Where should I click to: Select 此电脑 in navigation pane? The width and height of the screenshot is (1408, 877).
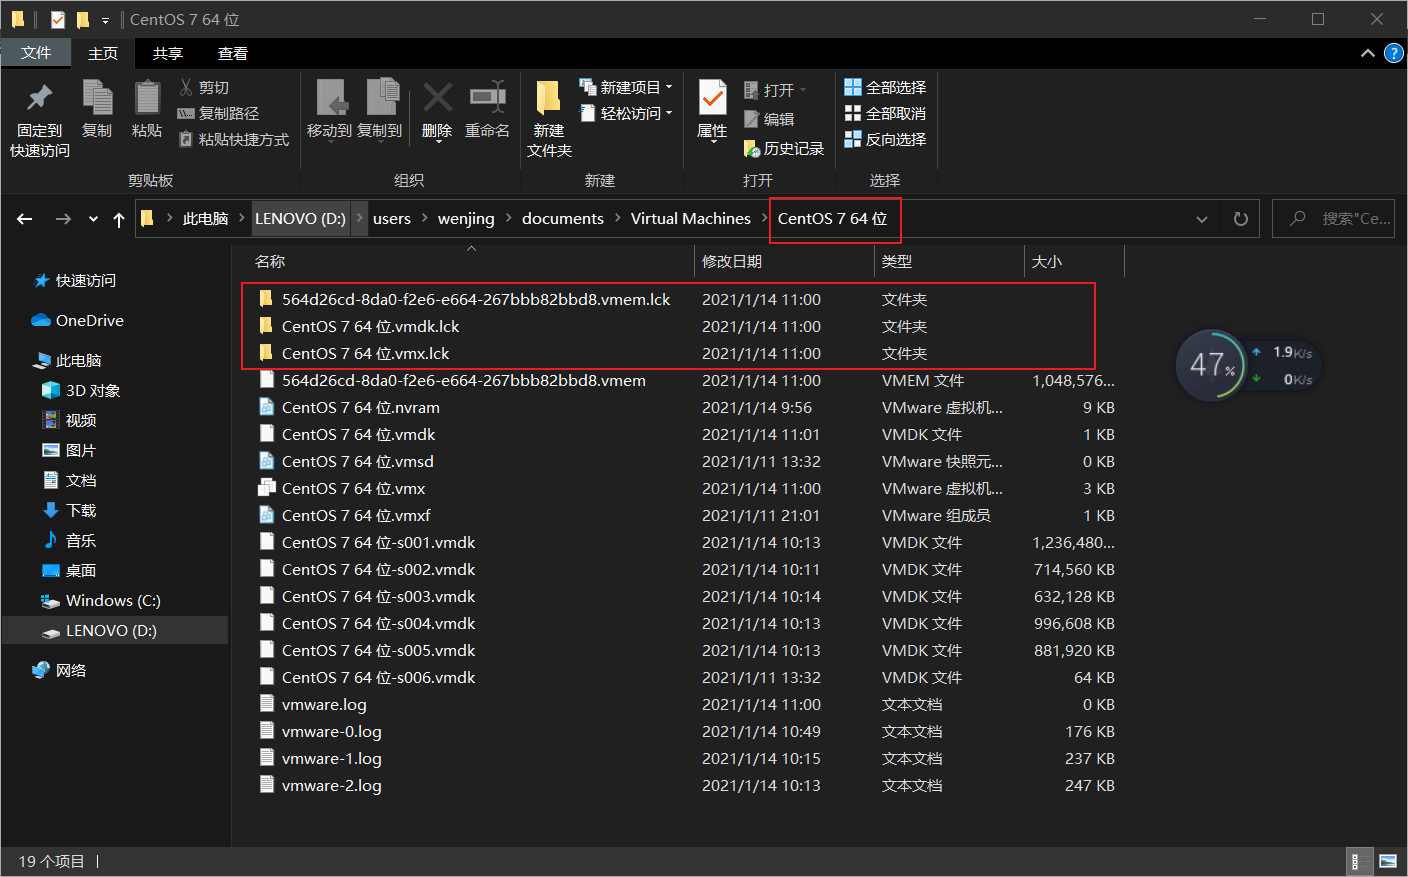[x=68, y=361]
